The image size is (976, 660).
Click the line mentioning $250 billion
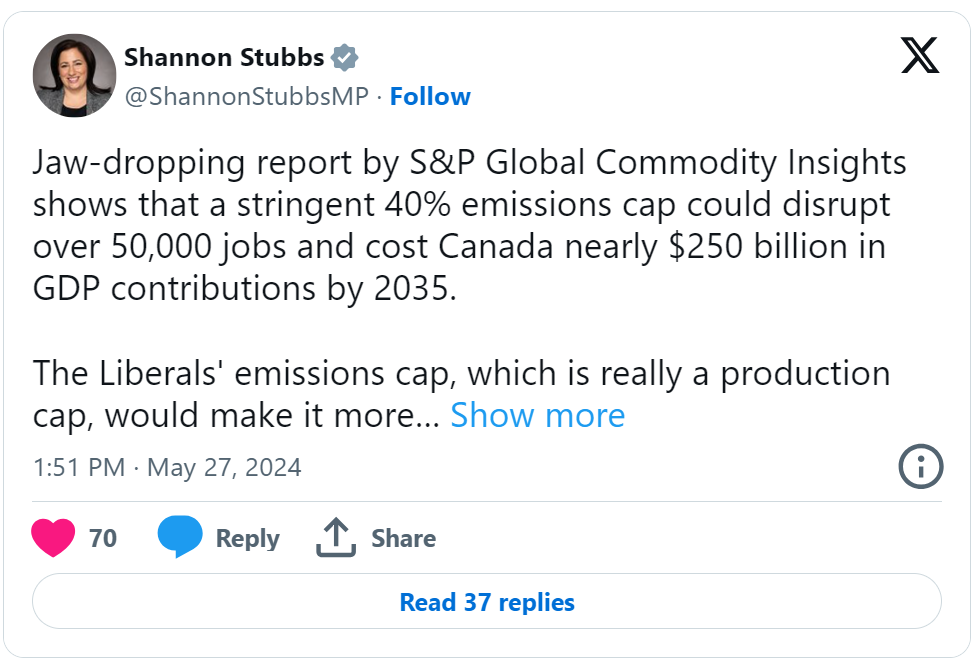pyautogui.click(x=459, y=247)
